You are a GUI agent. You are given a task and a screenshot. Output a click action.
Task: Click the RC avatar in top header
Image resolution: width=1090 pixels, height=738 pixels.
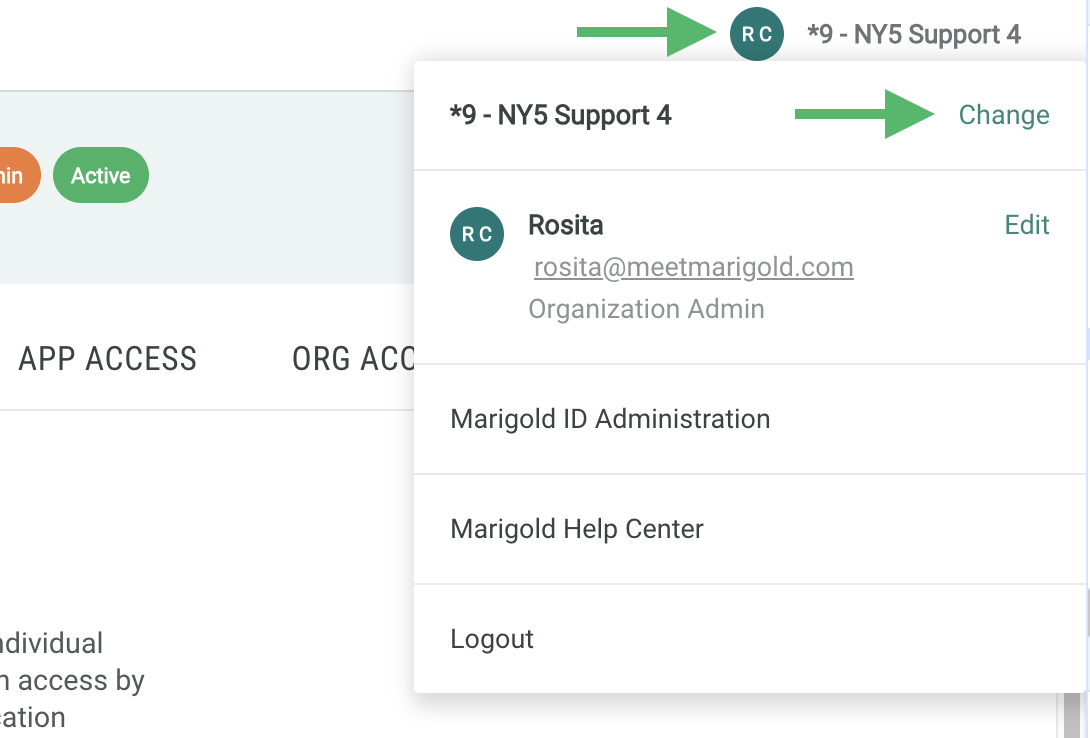click(757, 34)
